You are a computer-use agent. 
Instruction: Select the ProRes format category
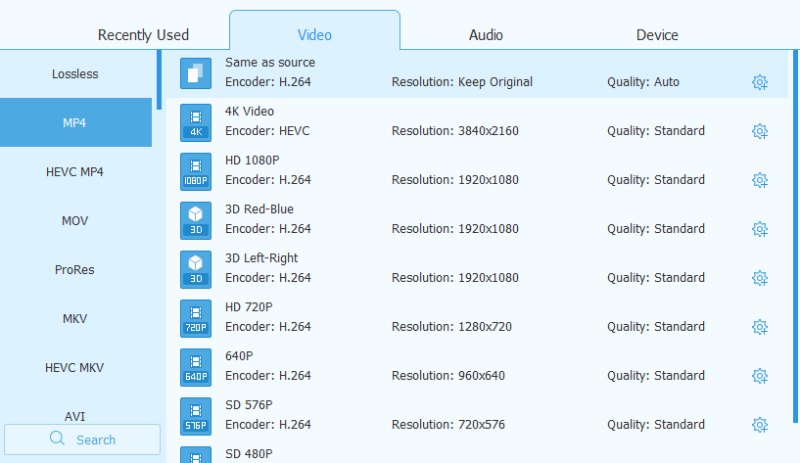76,270
